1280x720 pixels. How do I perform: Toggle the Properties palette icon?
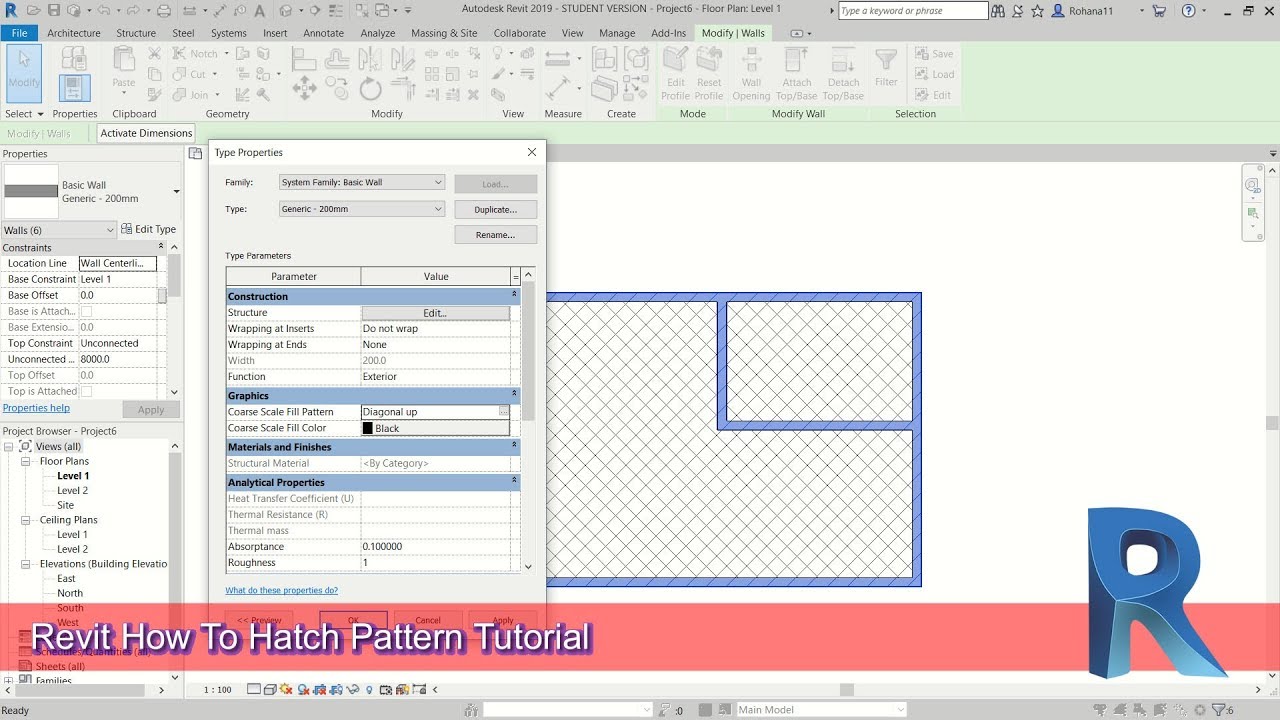pyautogui.click(x=74, y=89)
